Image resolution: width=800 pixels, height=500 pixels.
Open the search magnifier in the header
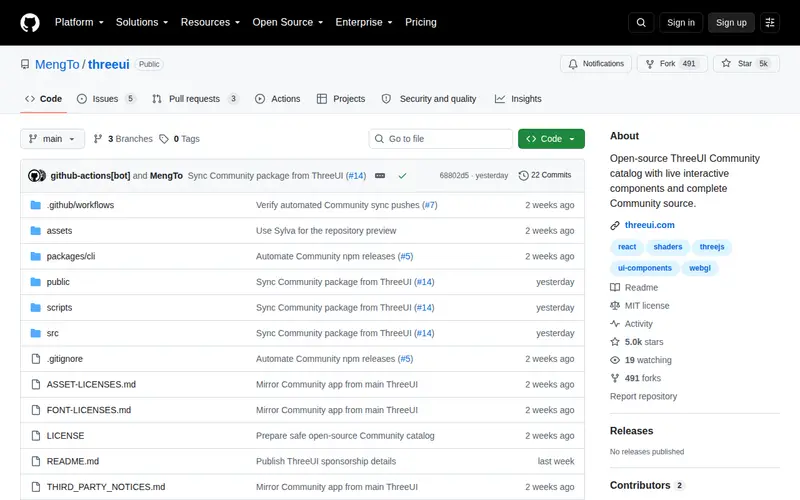641,22
